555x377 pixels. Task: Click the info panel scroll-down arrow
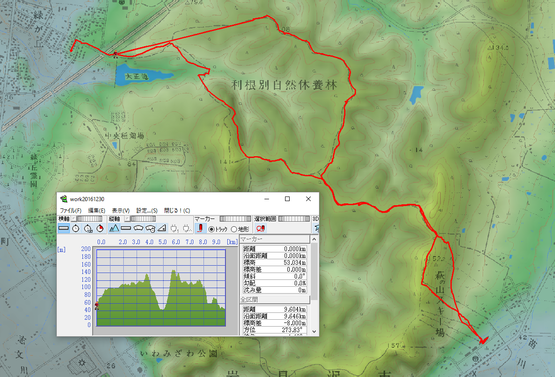tap(314, 332)
